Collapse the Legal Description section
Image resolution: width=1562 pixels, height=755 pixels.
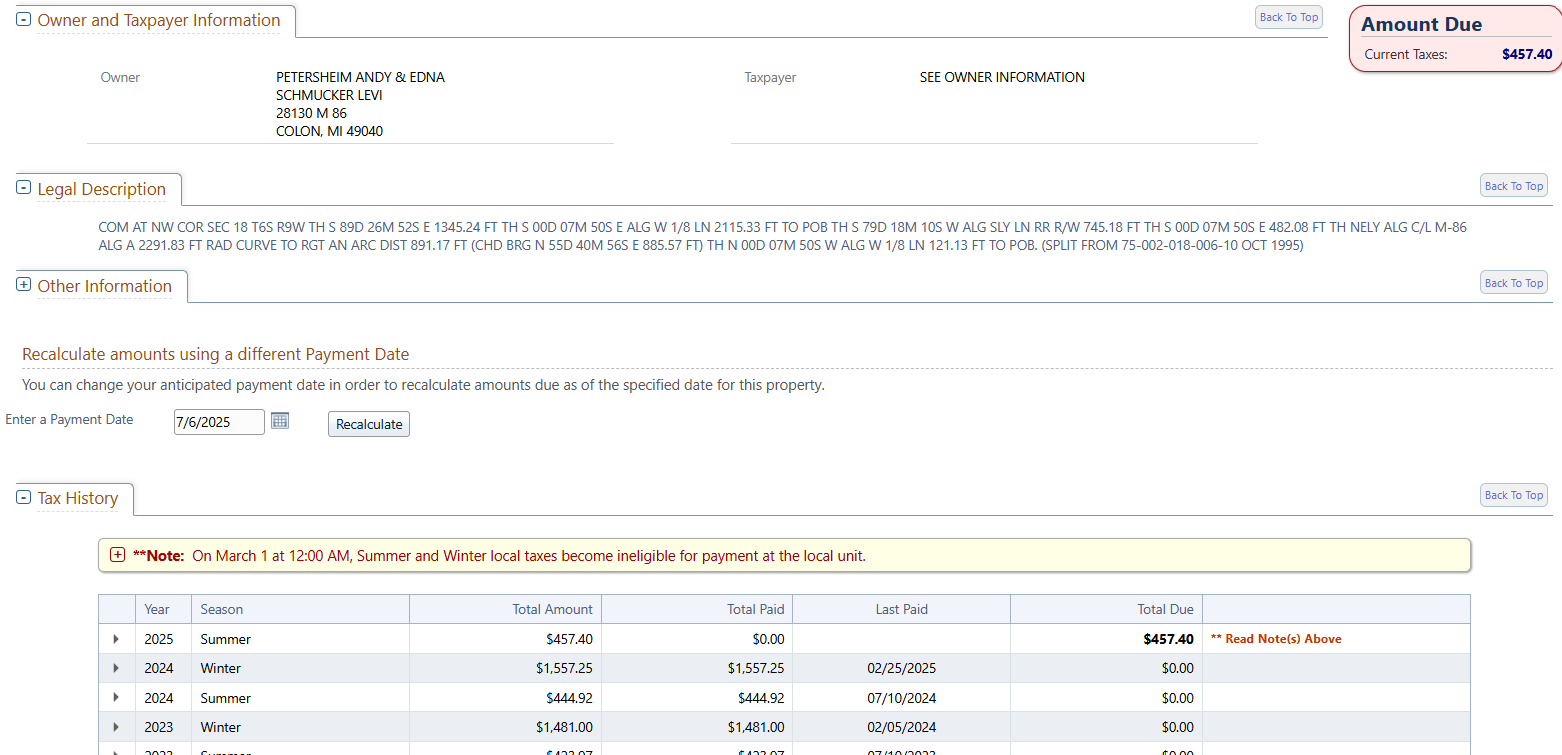coord(24,189)
